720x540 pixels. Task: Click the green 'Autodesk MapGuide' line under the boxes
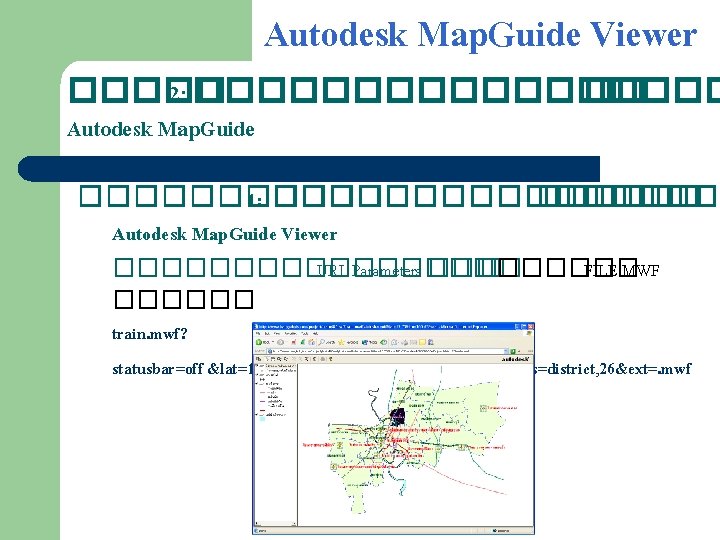tap(161, 129)
